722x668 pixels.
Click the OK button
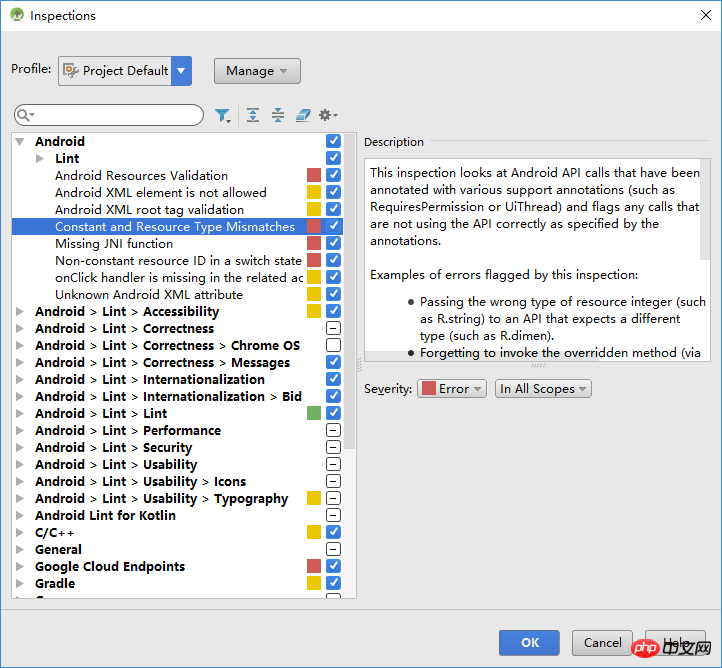click(x=529, y=643)
